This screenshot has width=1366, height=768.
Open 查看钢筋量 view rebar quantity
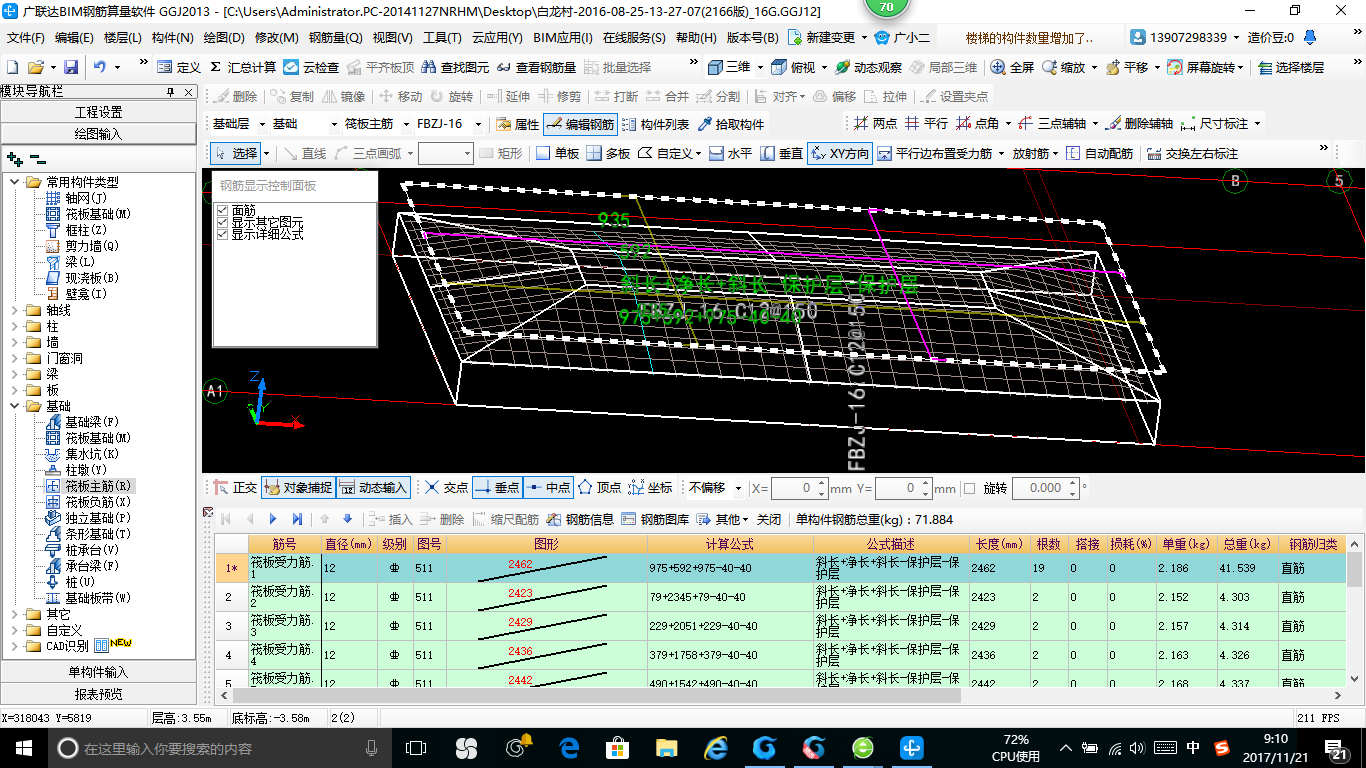[537, 67]
